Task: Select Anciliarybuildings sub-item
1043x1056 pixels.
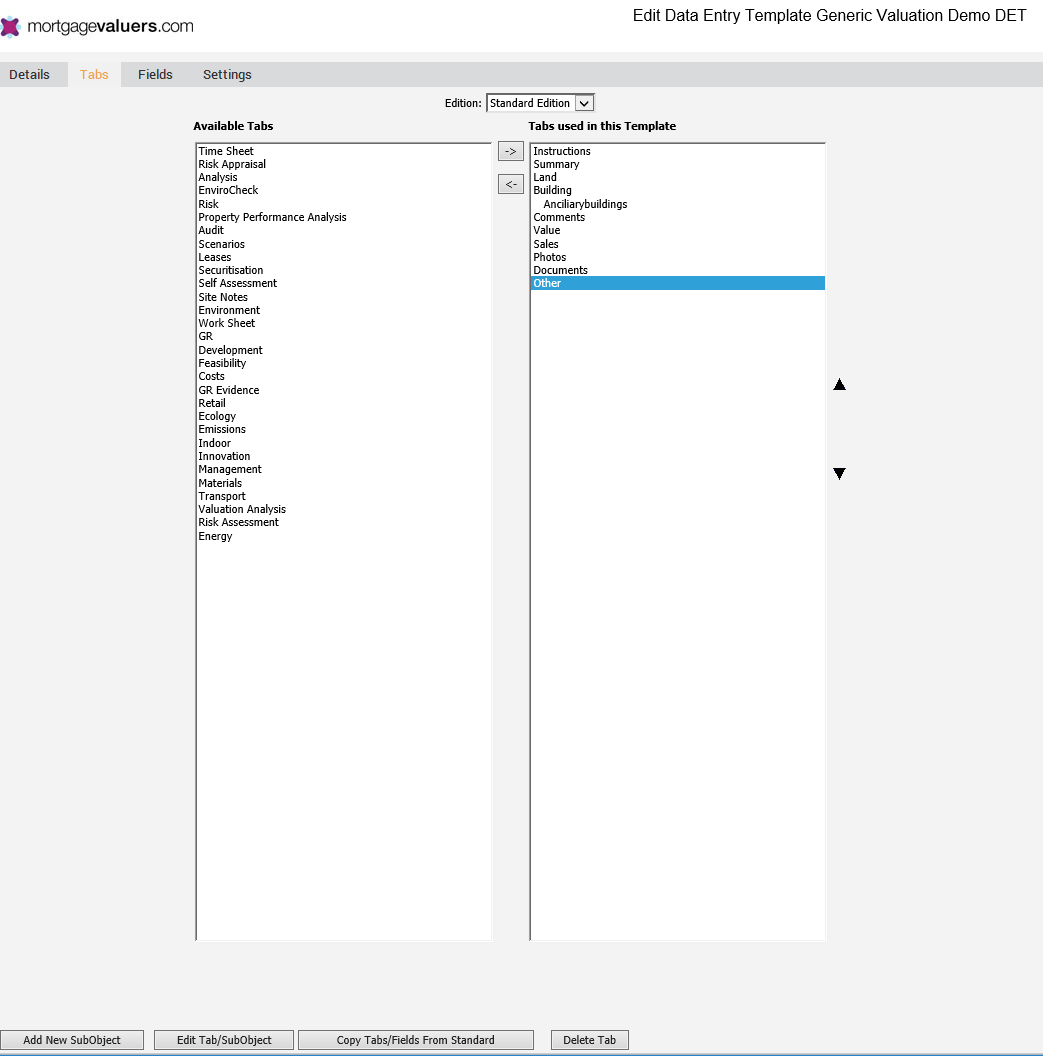Action: (678, 204)
